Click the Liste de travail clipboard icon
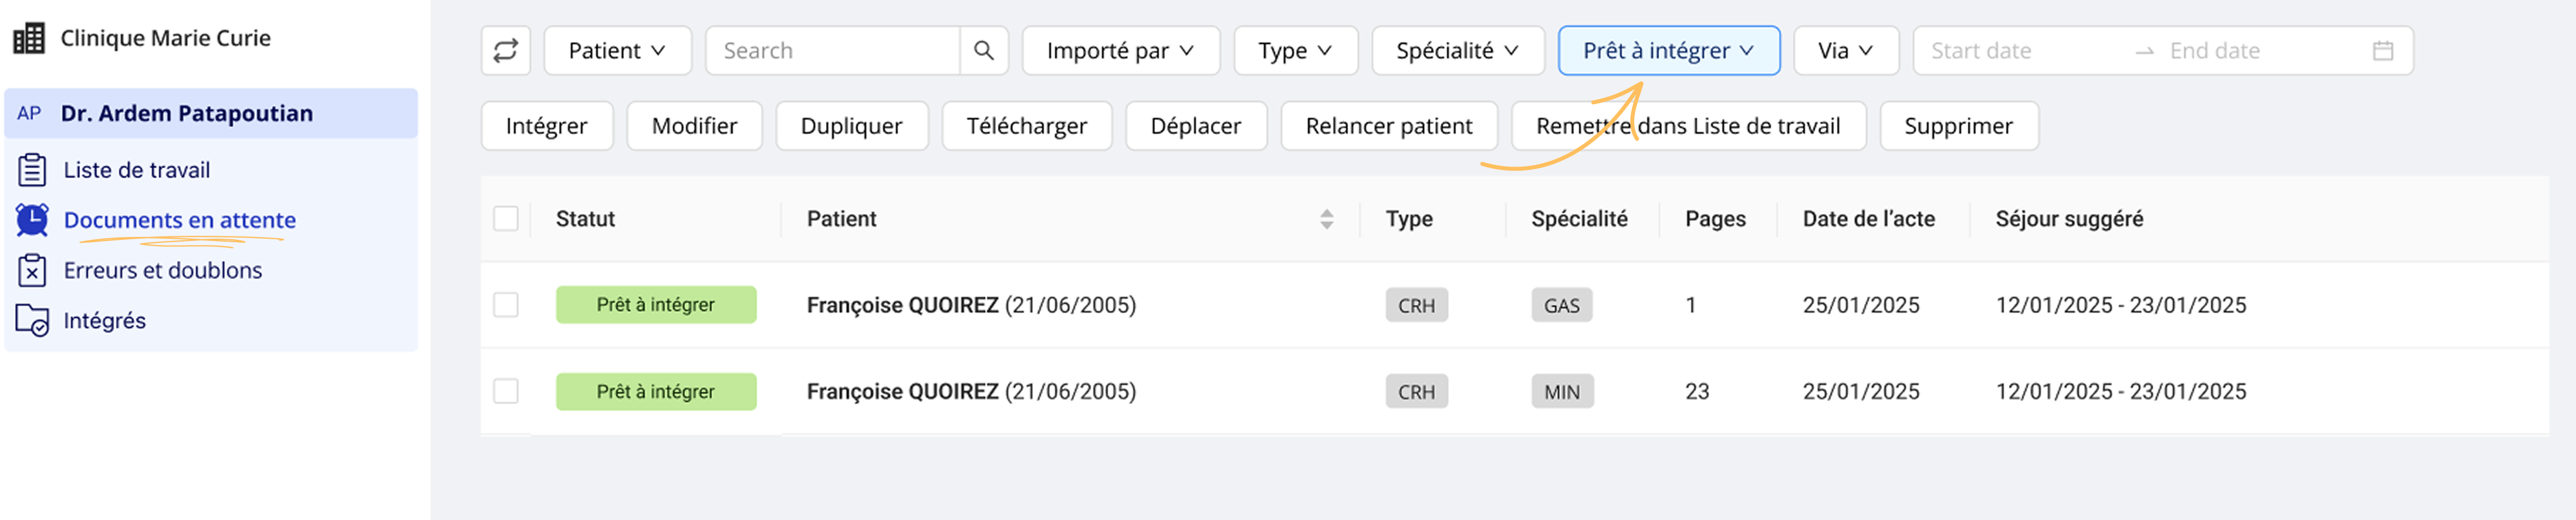This screenshot has width=2576, height=520. 32,170
